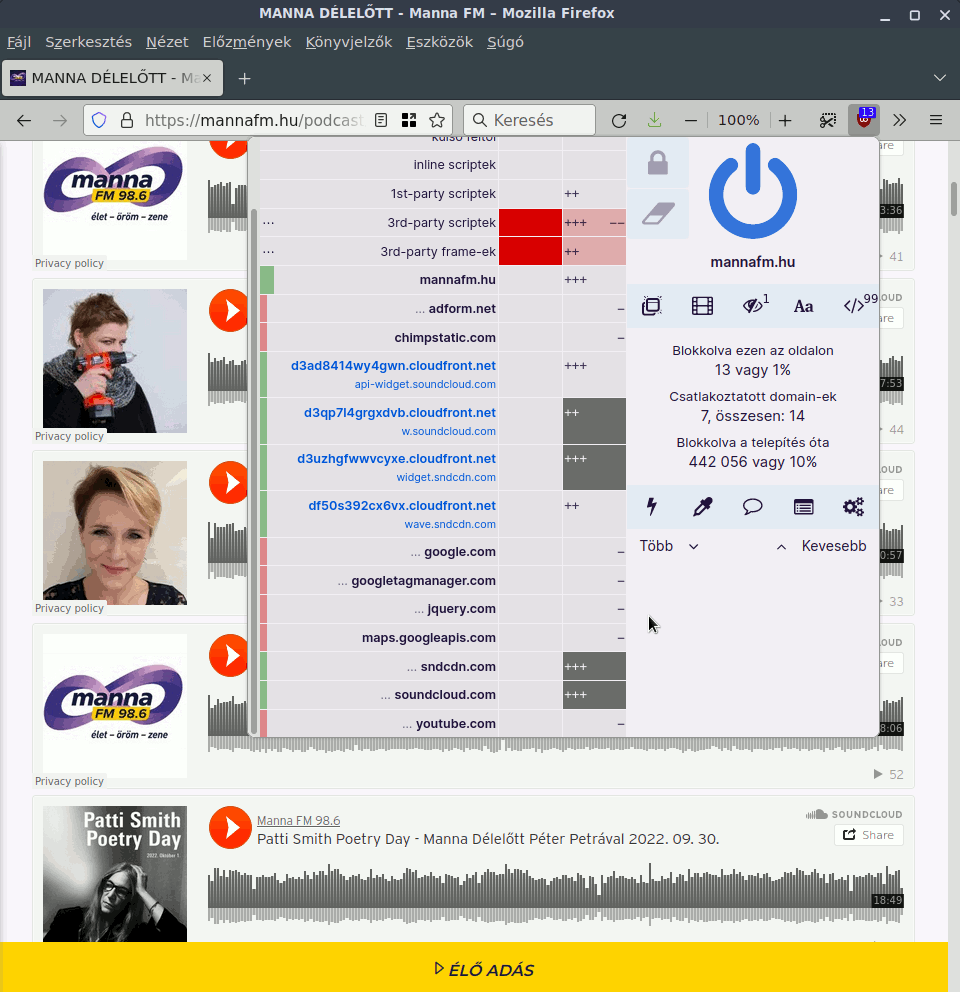Viewport: 960px width, 992px height.
Task: Zoom in with the plus button
Action: (785, 120)
